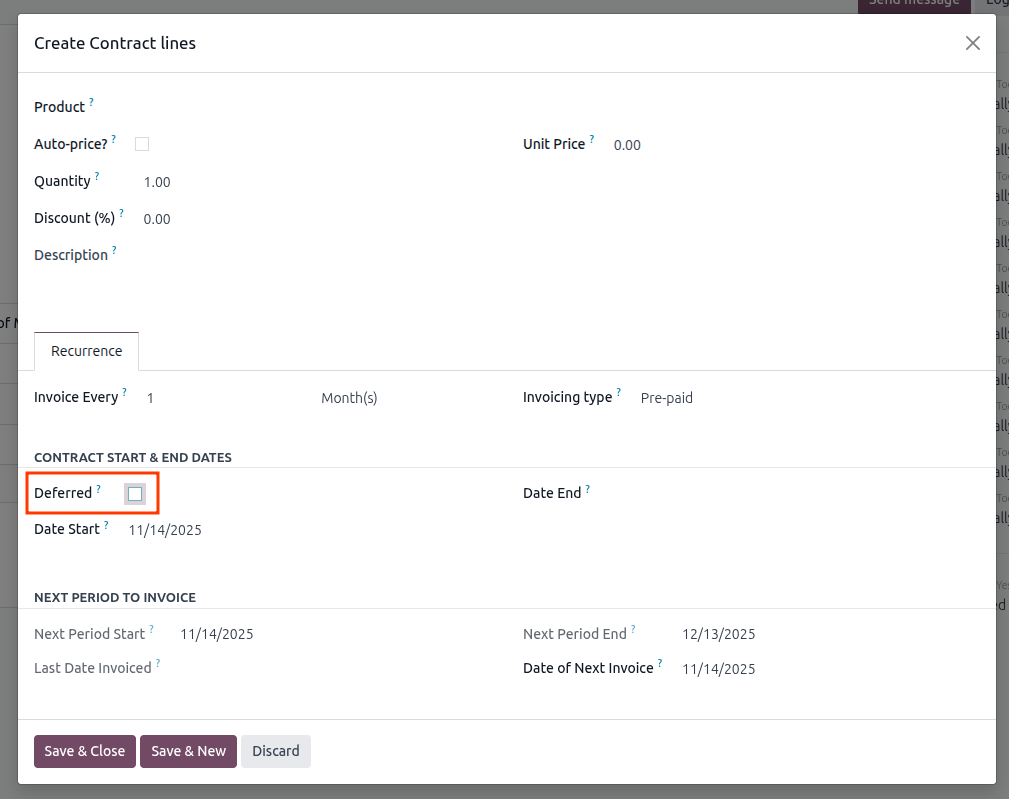Click the Invoice Every number field

(227, 398)
